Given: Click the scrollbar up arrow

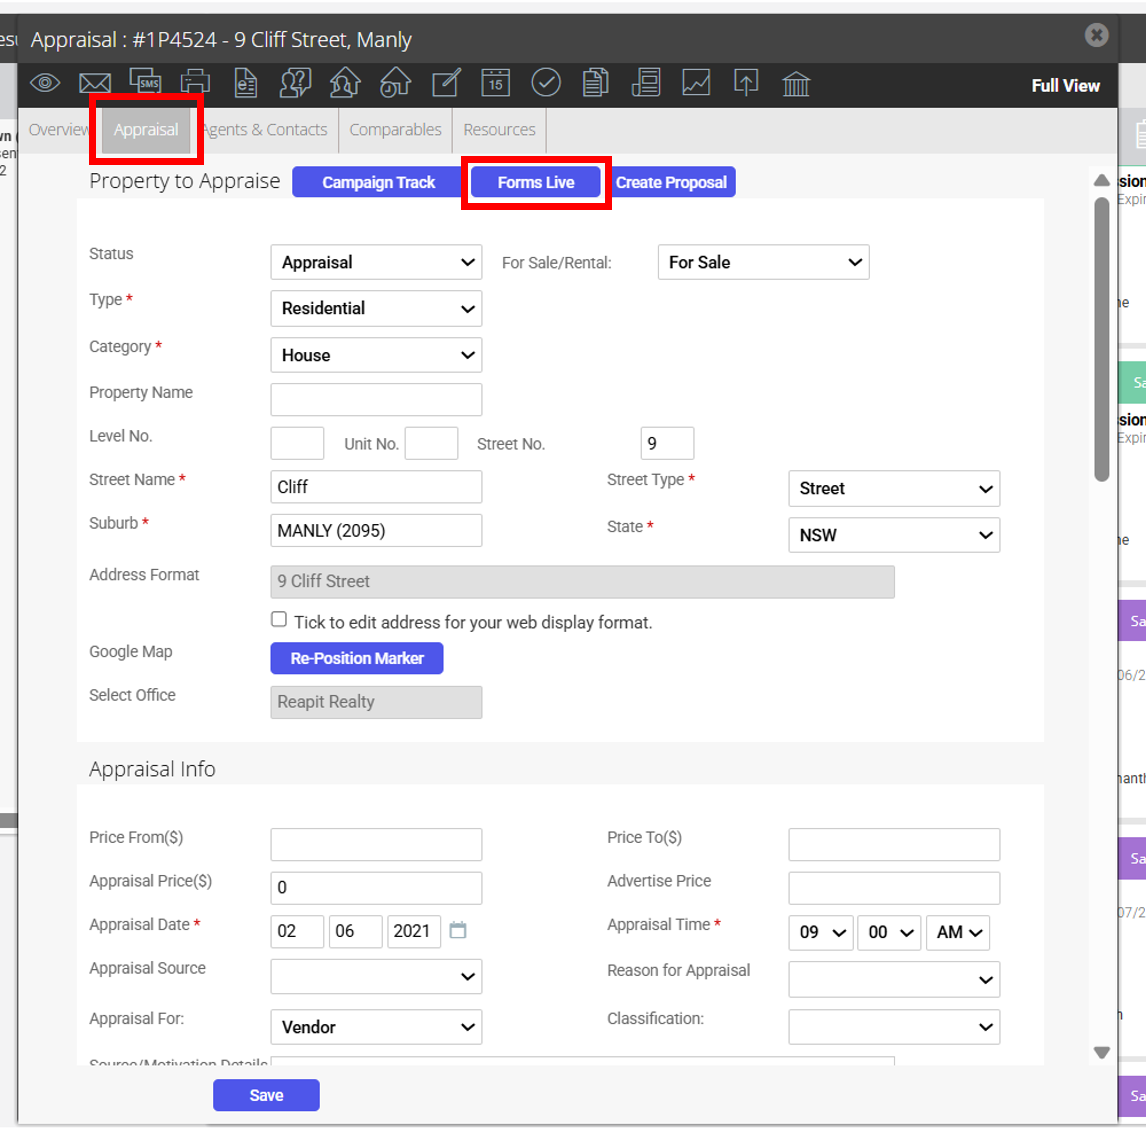Looking at the screenshot, I should 1101,180.
